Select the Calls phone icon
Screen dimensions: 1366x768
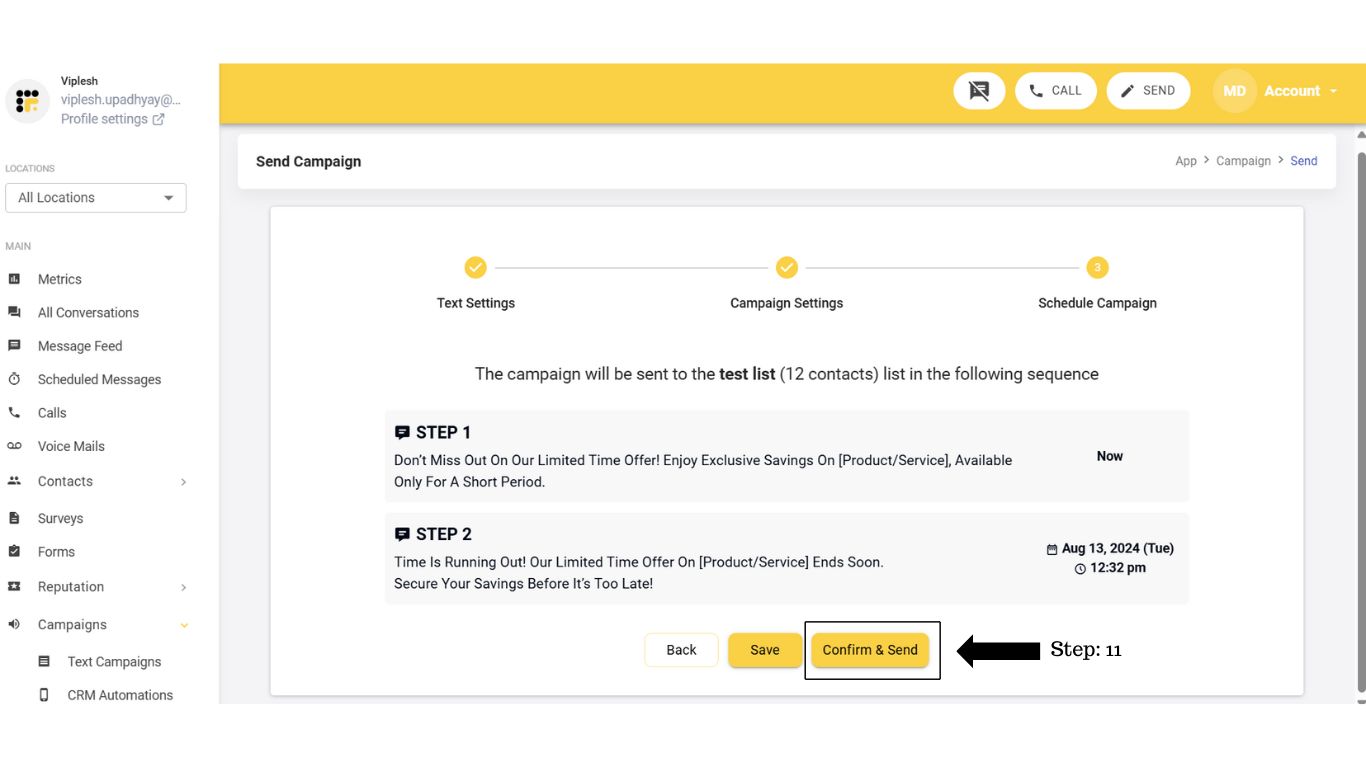tap(16, 412)
